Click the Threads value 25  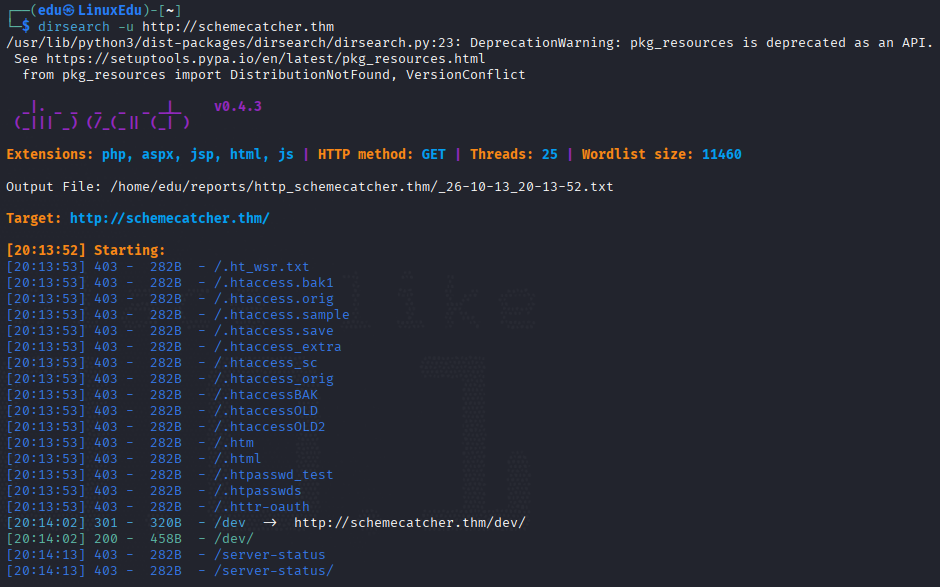coord(550,154)
